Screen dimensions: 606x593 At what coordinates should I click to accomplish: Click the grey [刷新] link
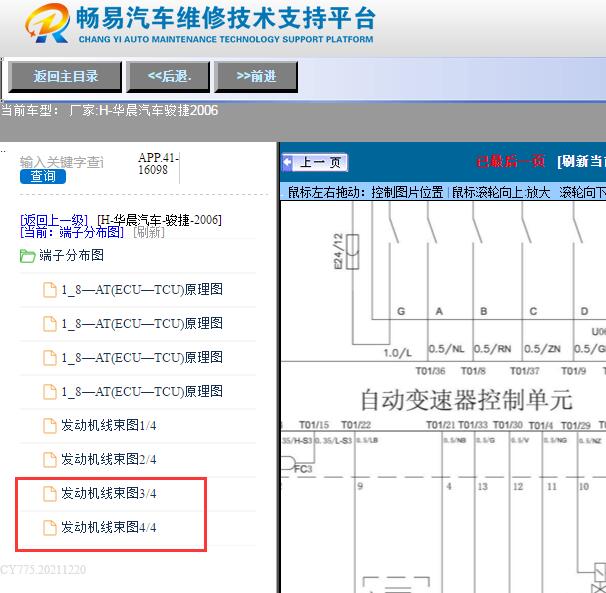pos(149,232)
